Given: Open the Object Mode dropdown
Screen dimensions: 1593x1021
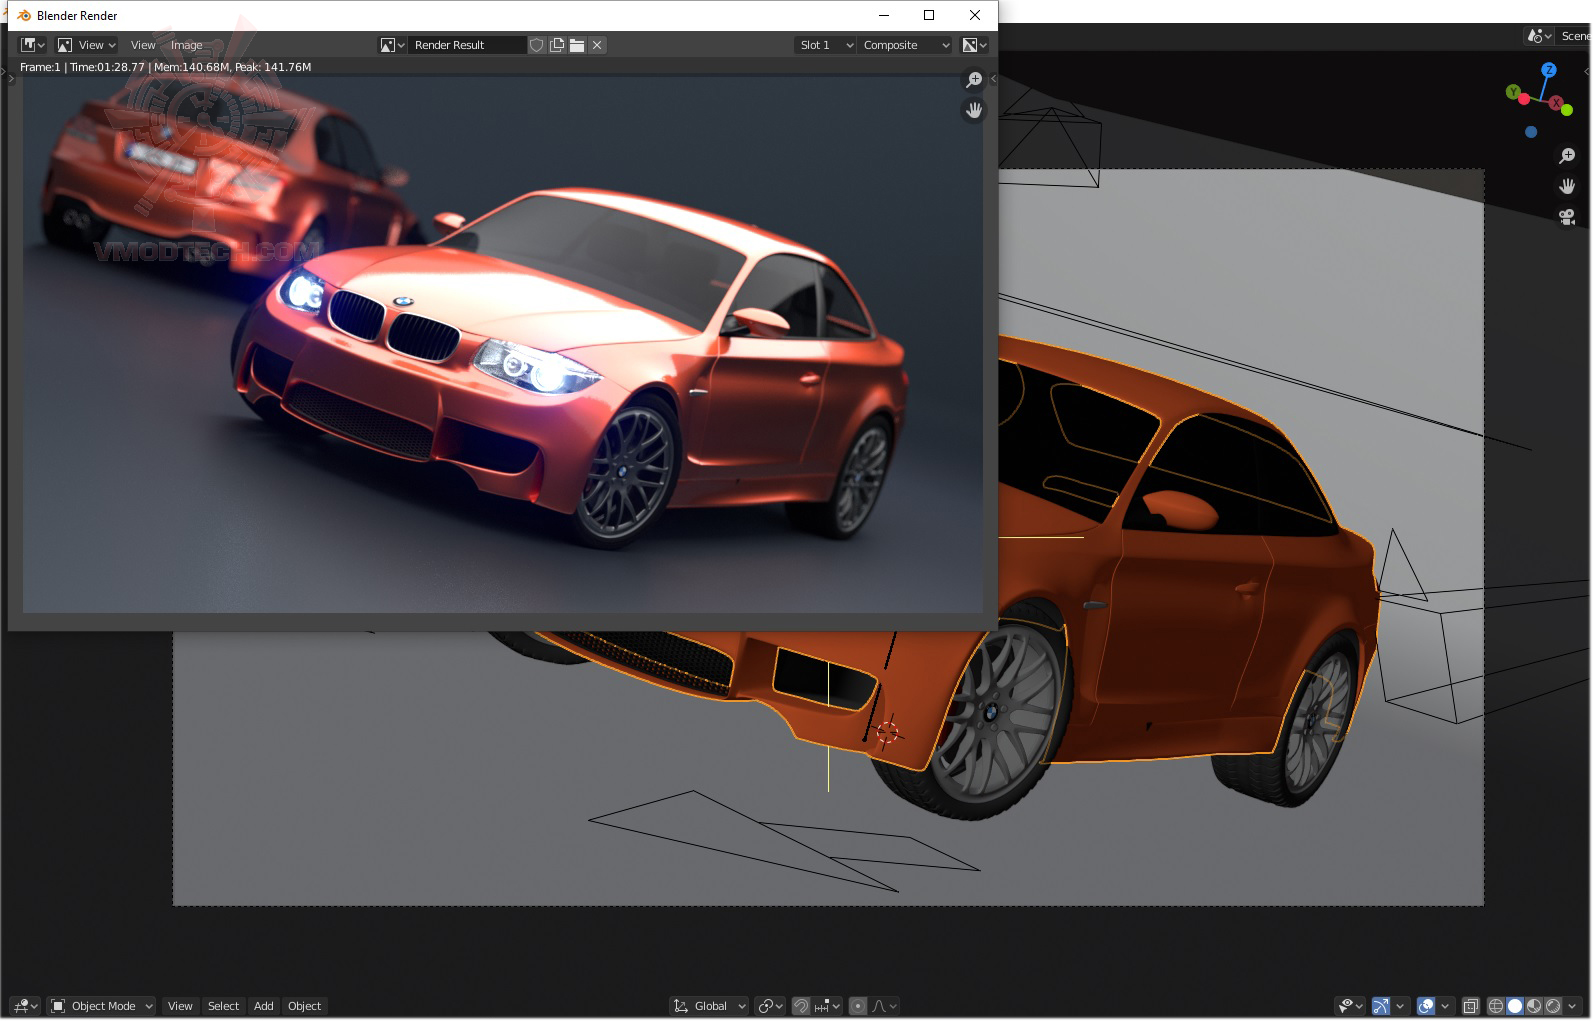Looking at the screenshot, I should pyautogui.click(x=102, y=1006).
